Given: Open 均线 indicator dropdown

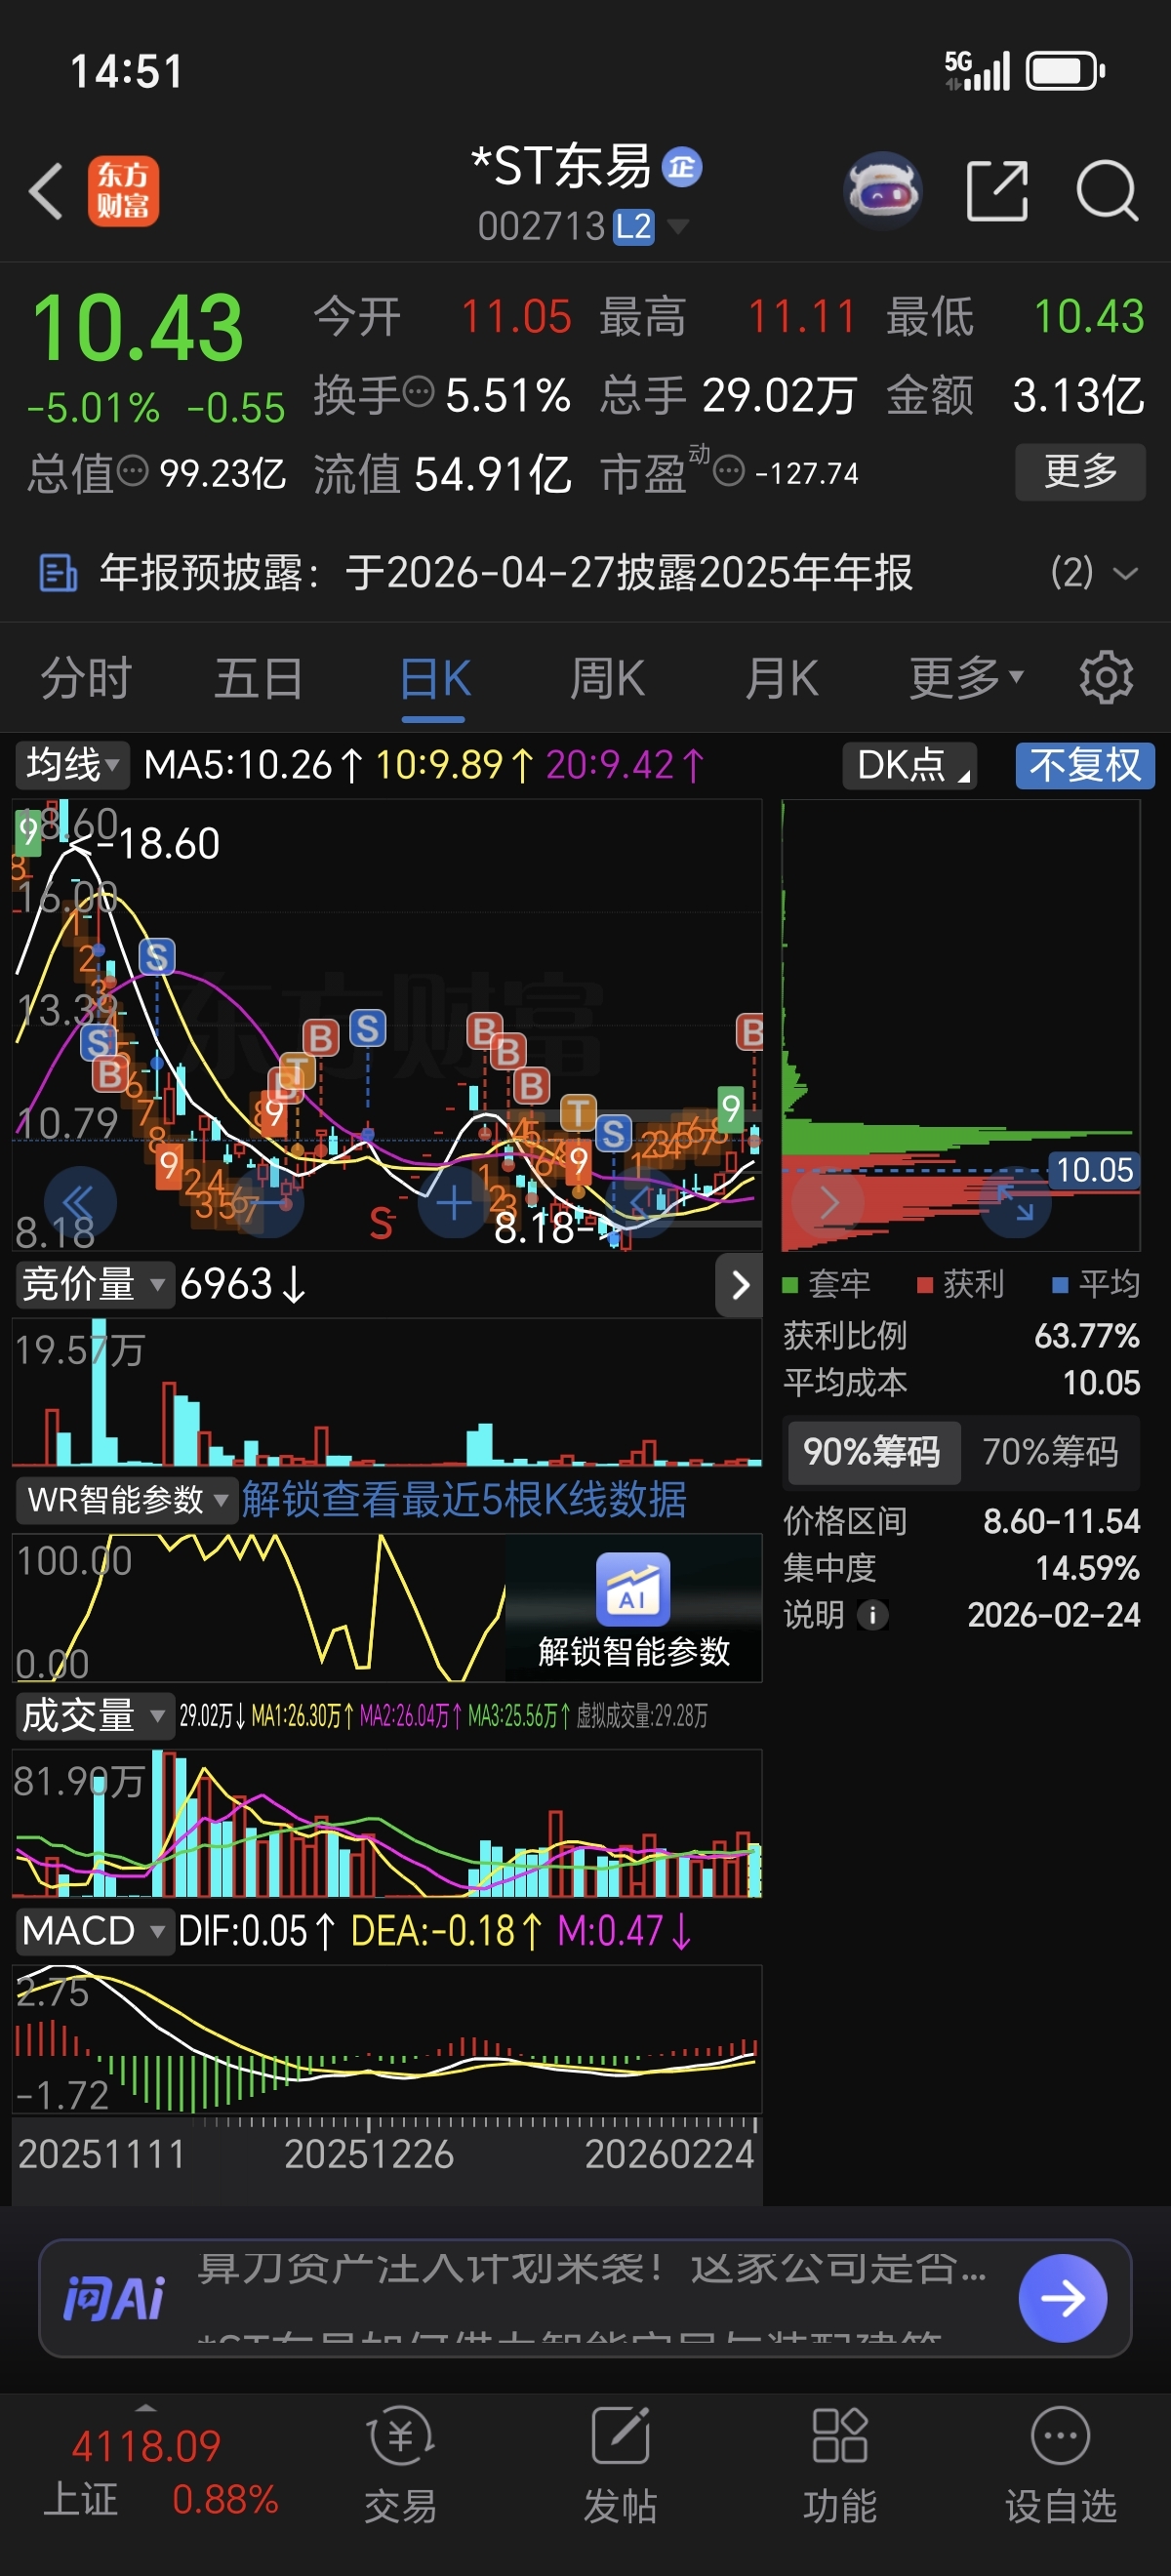Looking at the screenshot, I should [x=72, y=765].
